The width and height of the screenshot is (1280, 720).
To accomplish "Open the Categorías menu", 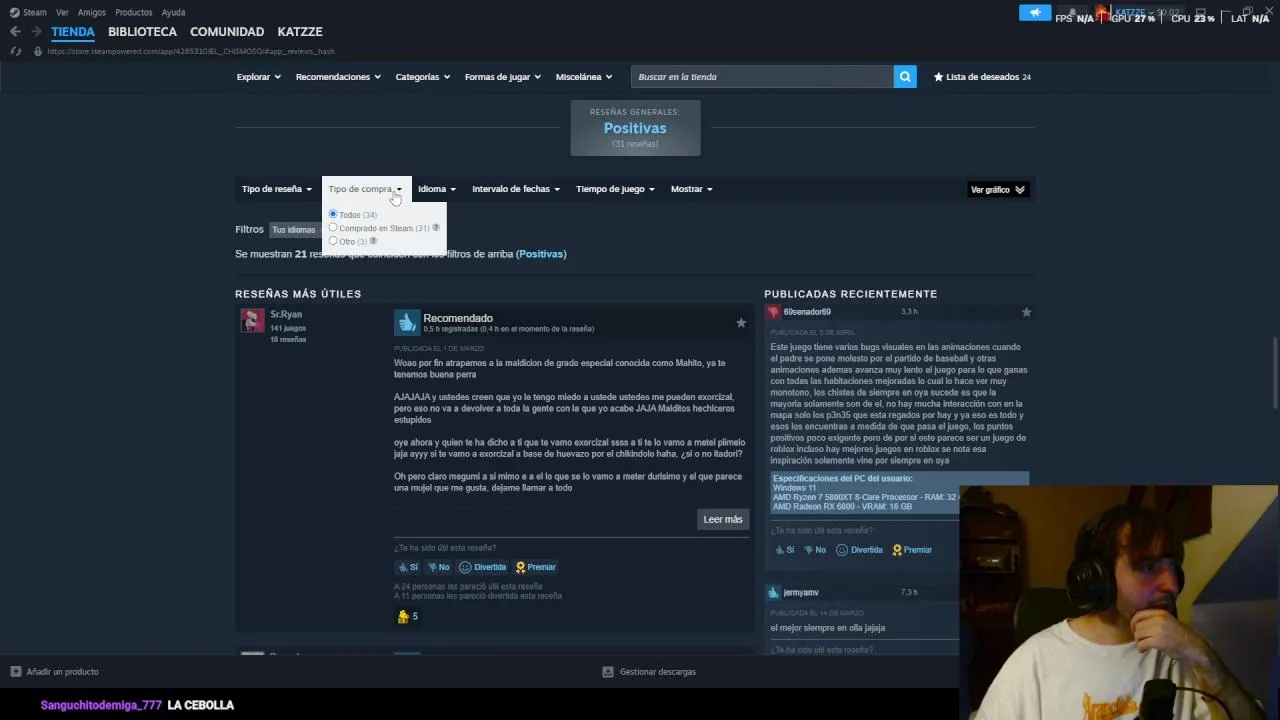I will 422,77.
